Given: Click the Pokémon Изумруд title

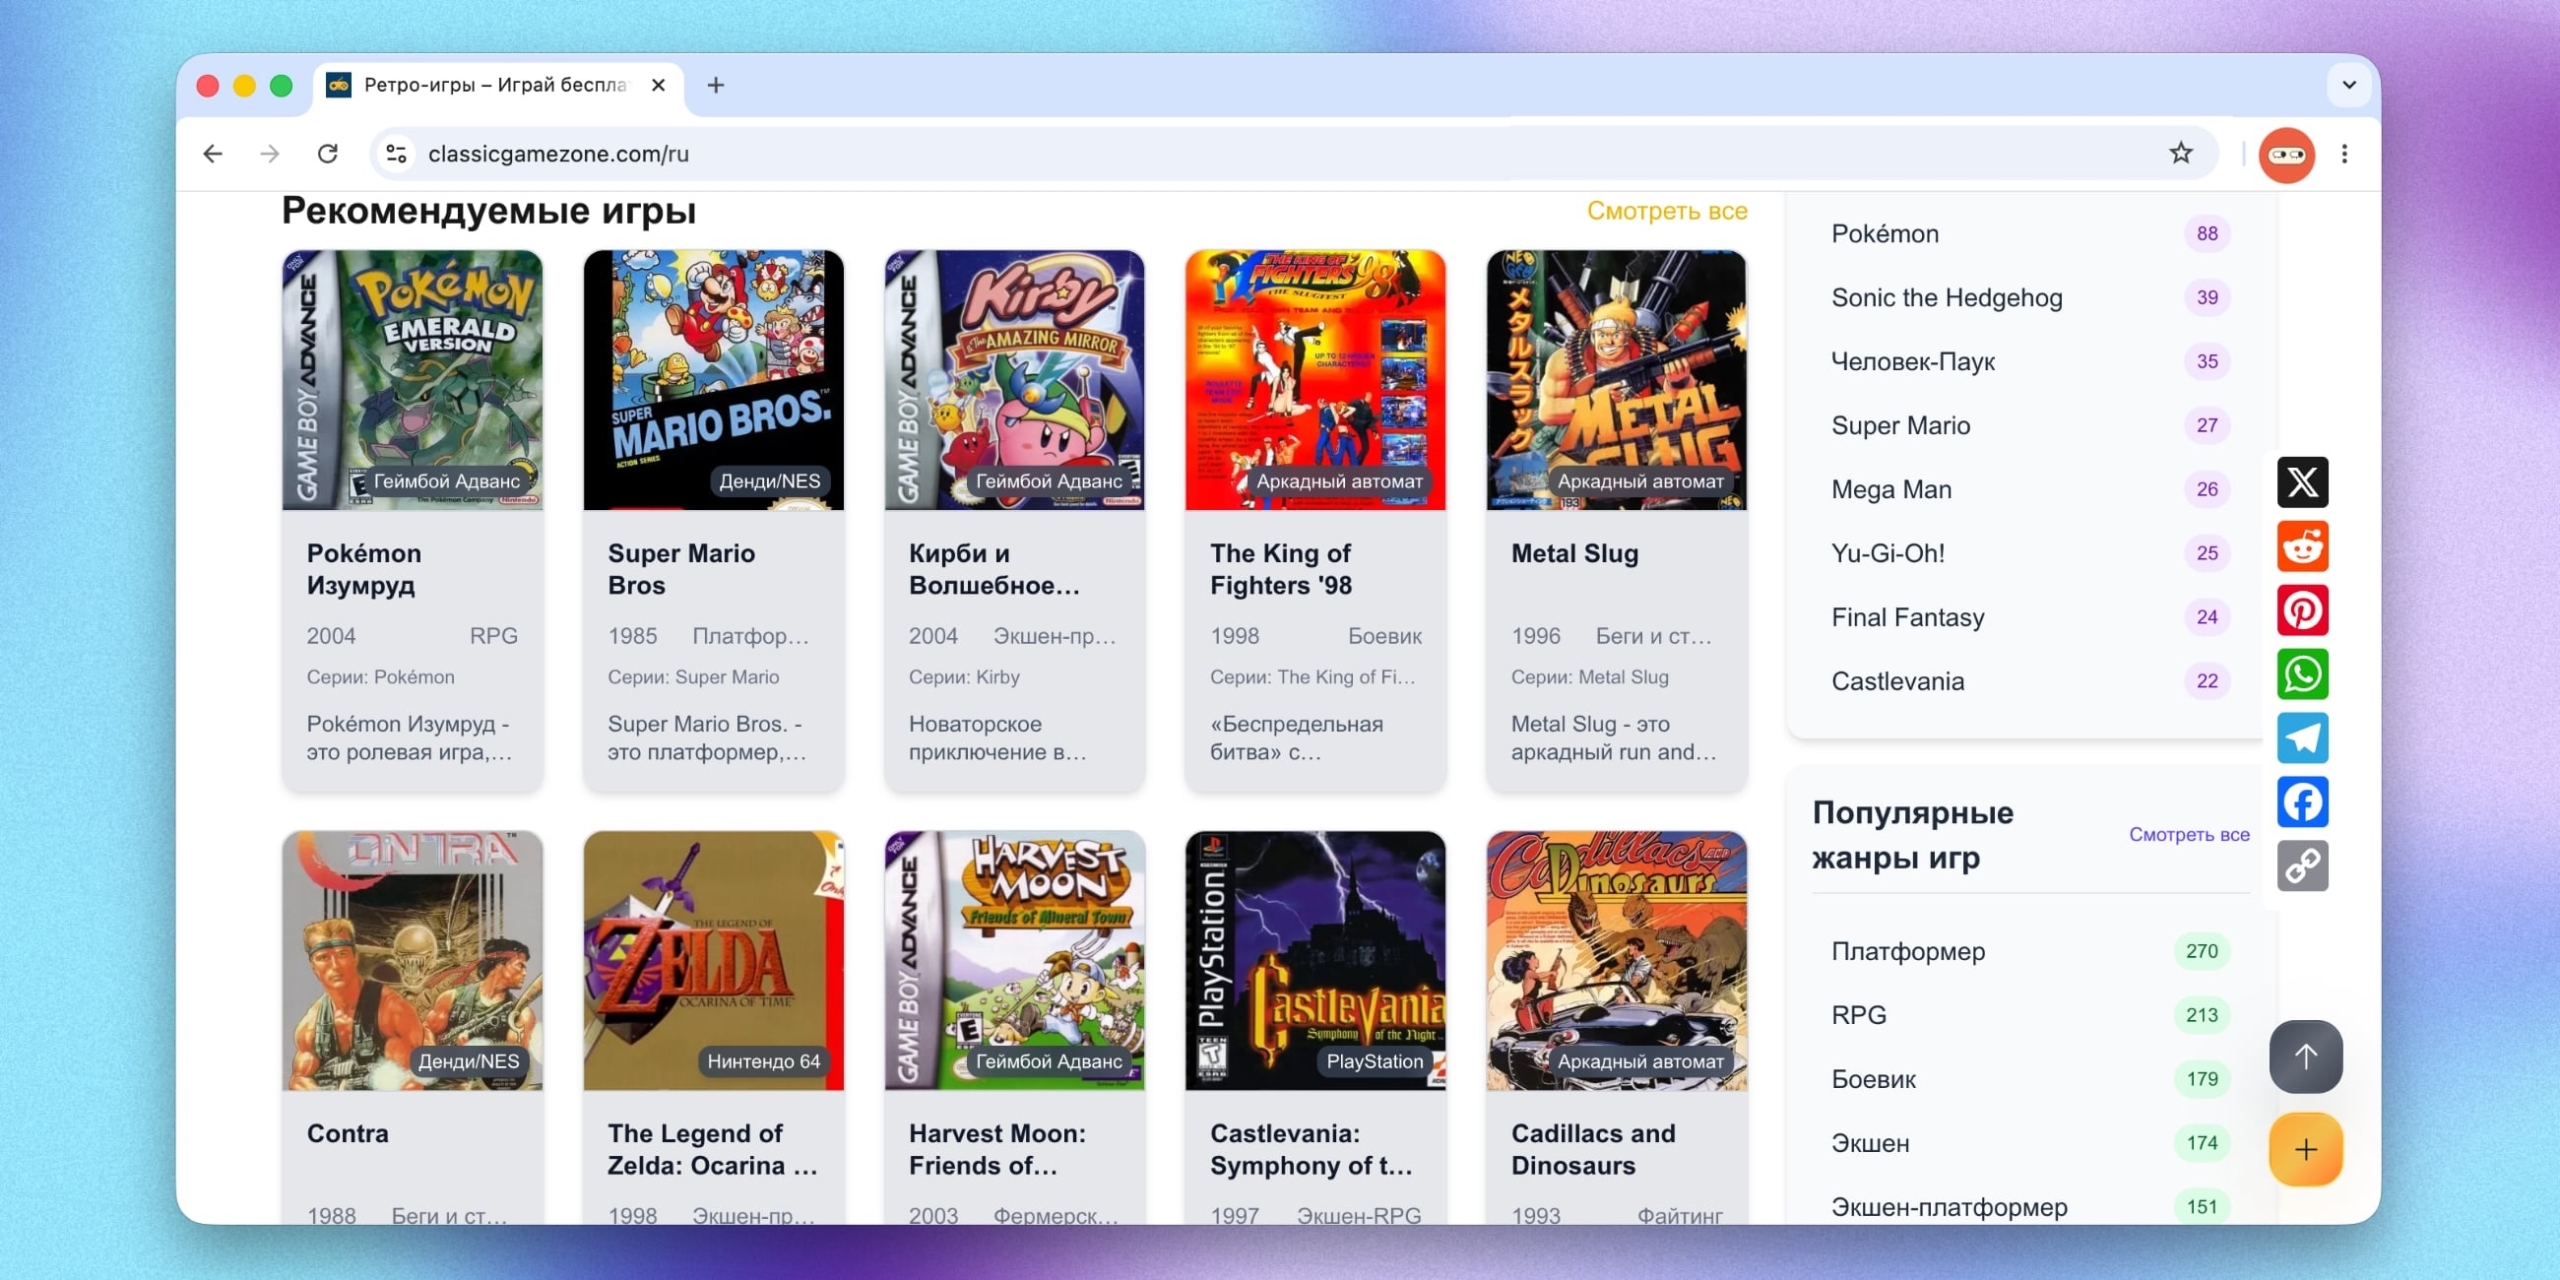Looking at the screenshot, I should pyautogui.click(x=364, y=569).
